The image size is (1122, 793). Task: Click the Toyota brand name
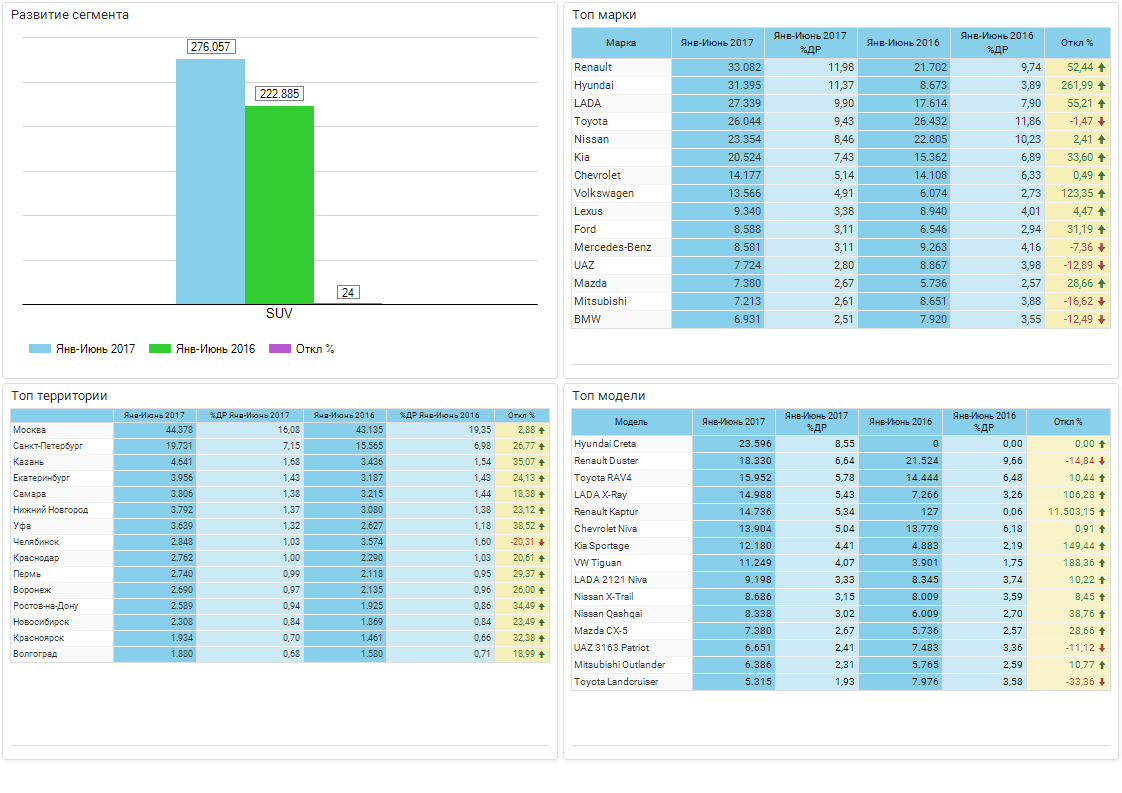coord(590,121)
